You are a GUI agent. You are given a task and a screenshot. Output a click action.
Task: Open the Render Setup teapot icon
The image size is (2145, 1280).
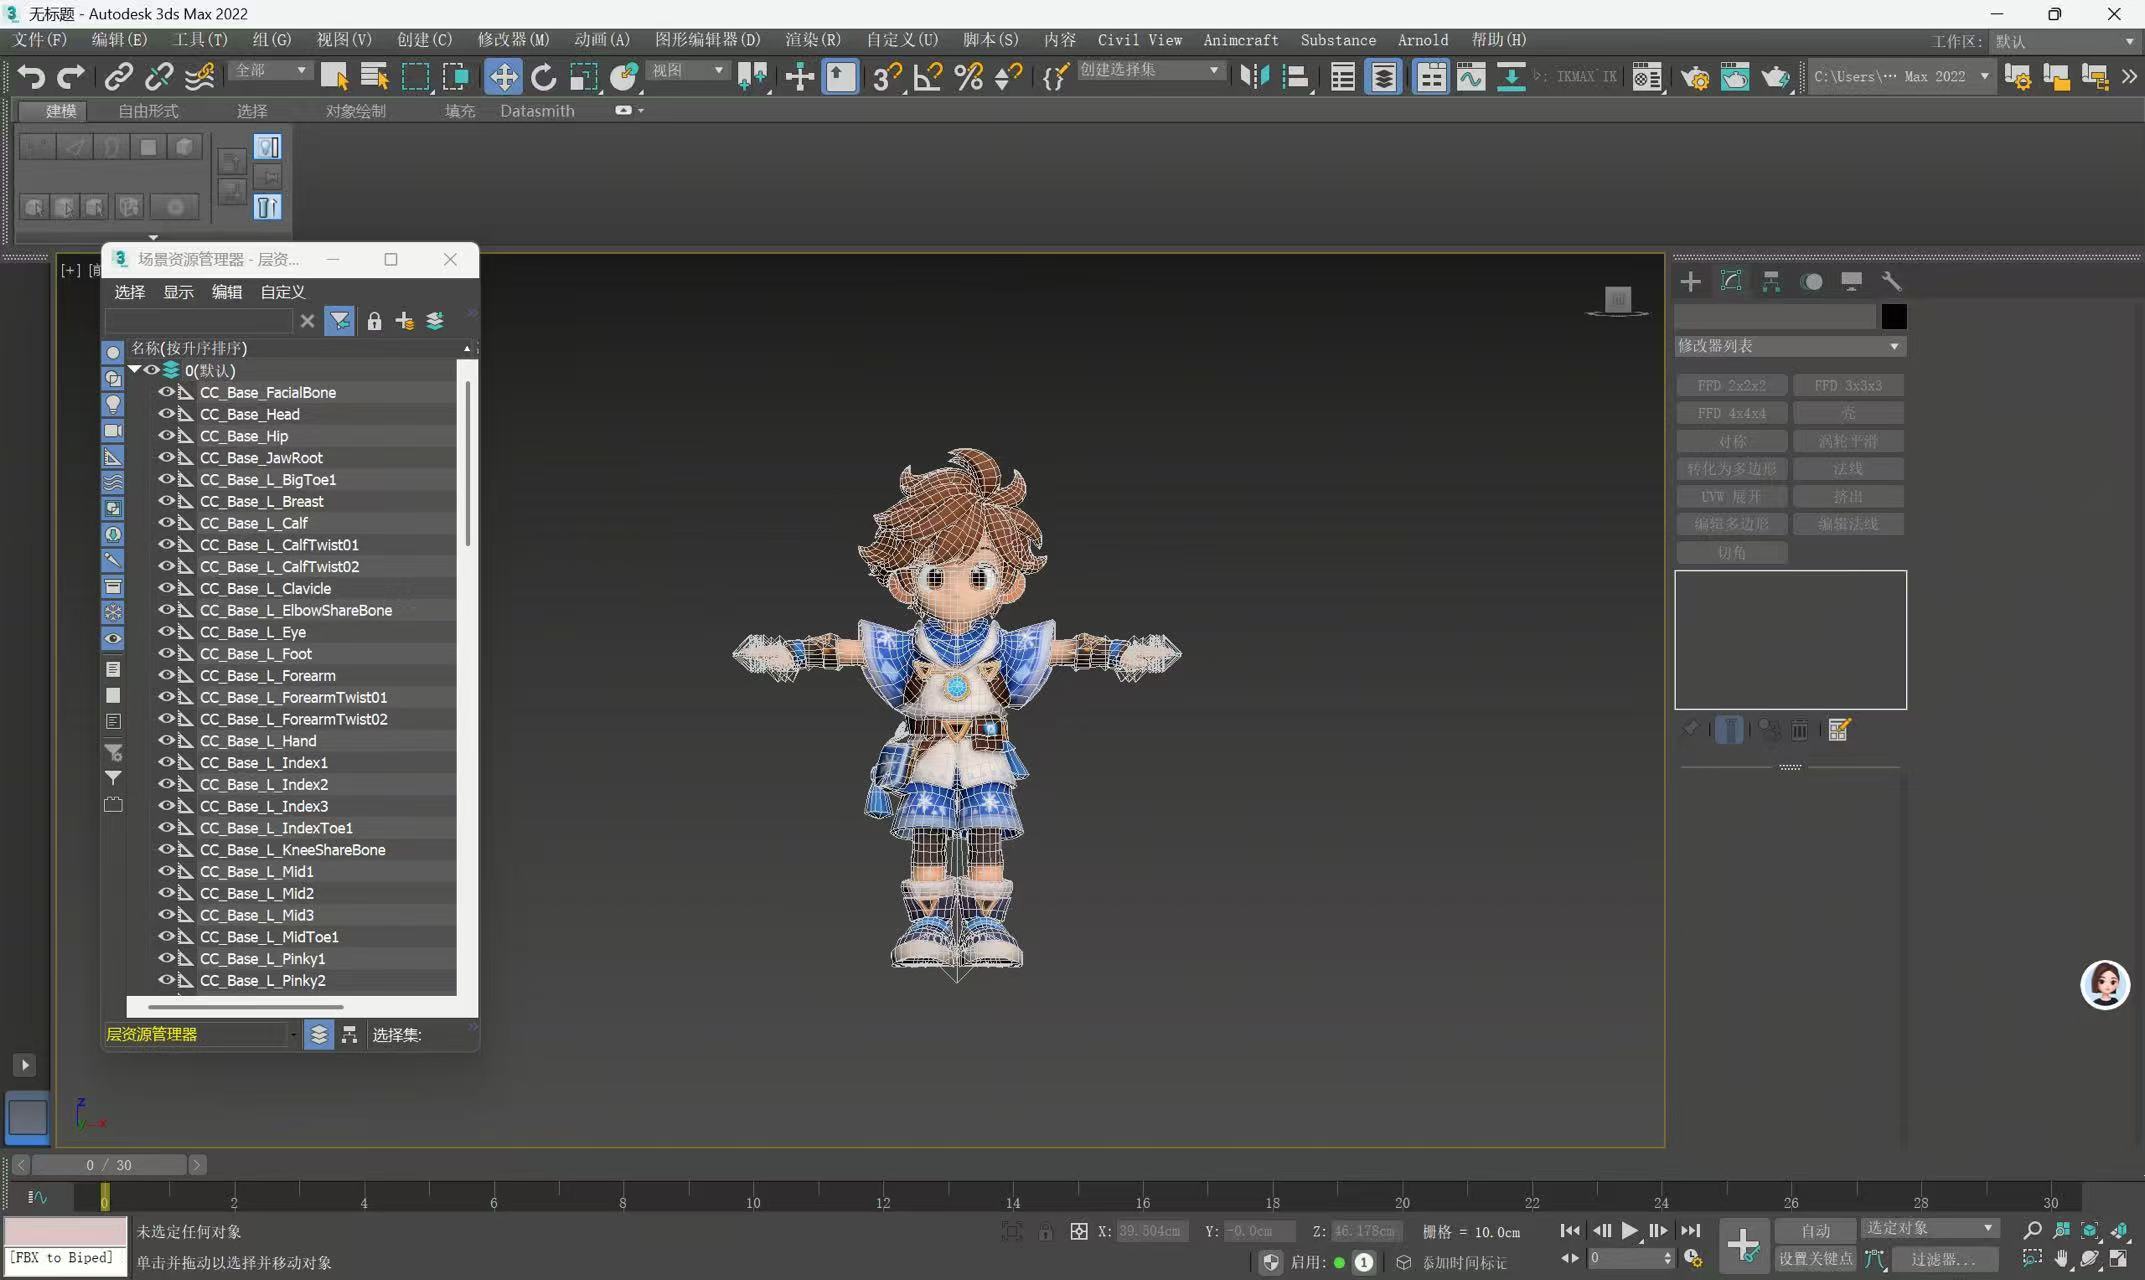[x=1694, y=77]
